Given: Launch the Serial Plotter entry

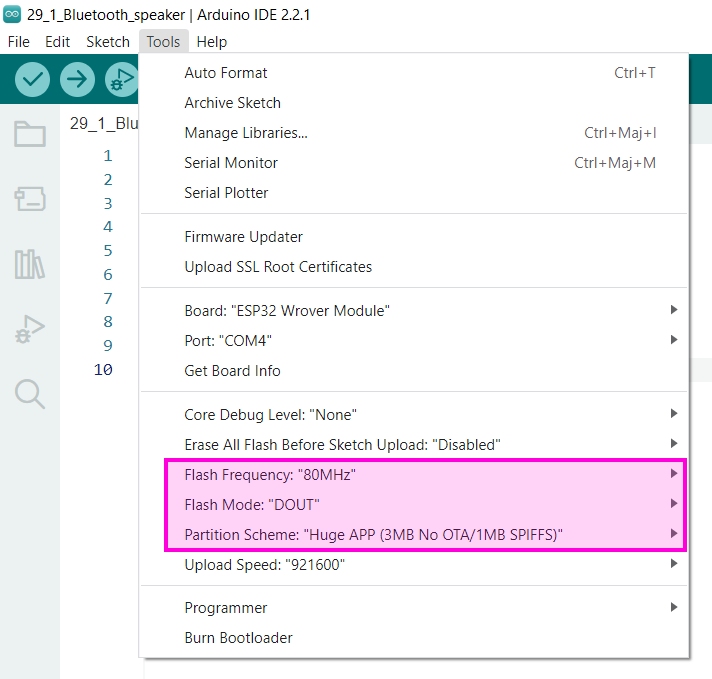Looking at the screenshot, I should tap(414, 193).
